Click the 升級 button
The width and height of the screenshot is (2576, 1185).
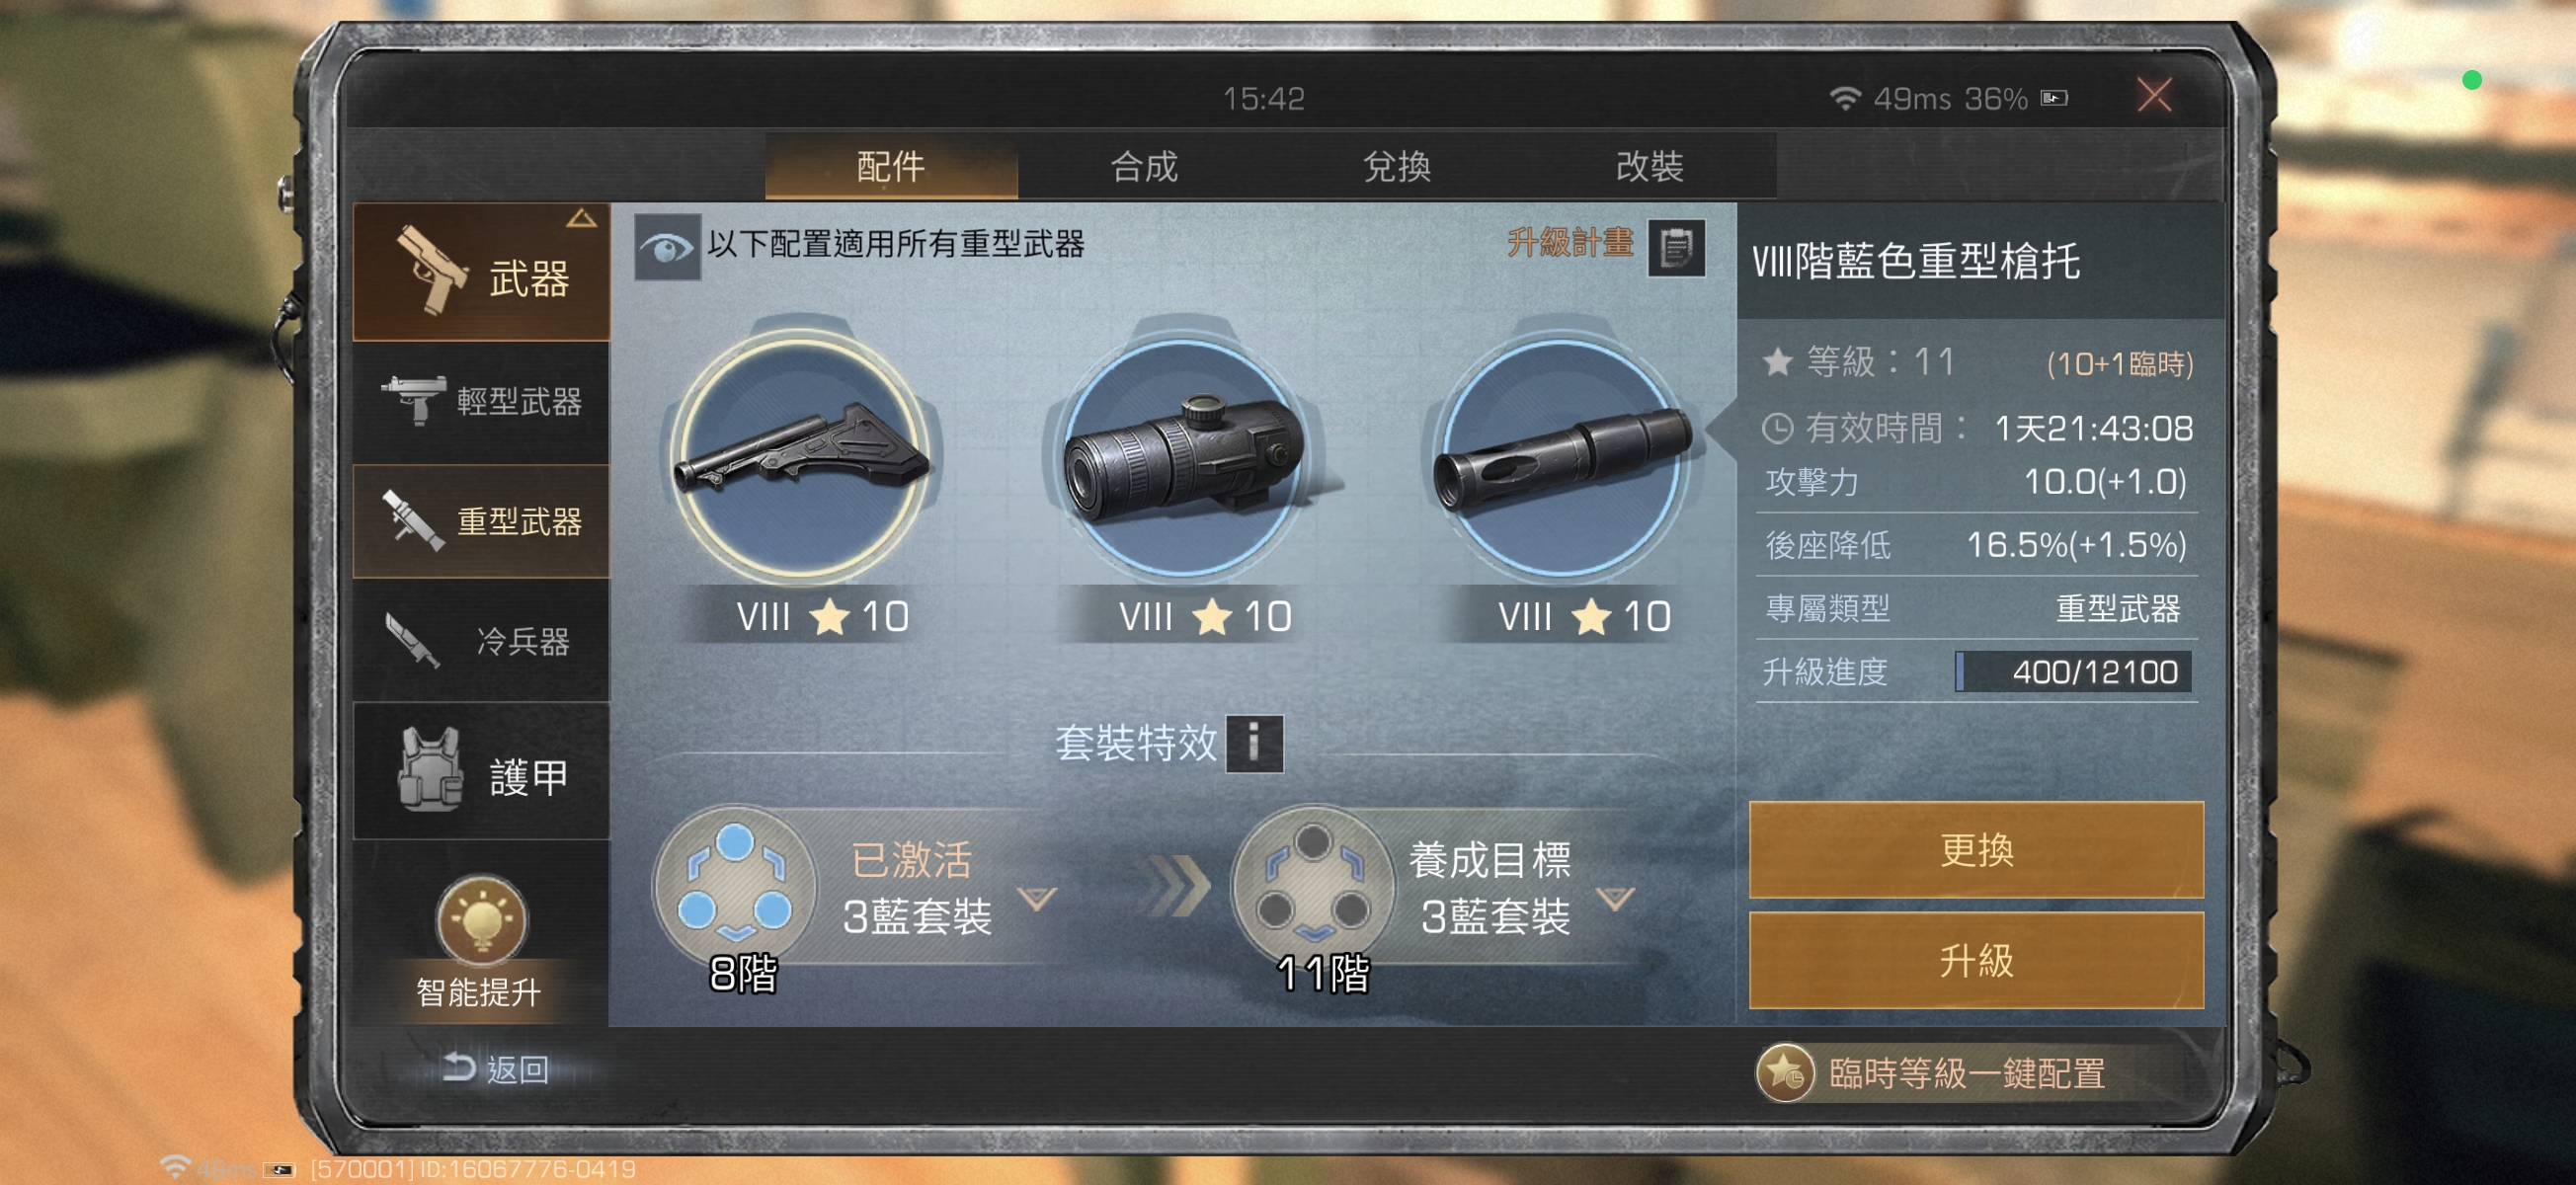pos(1976,960)
